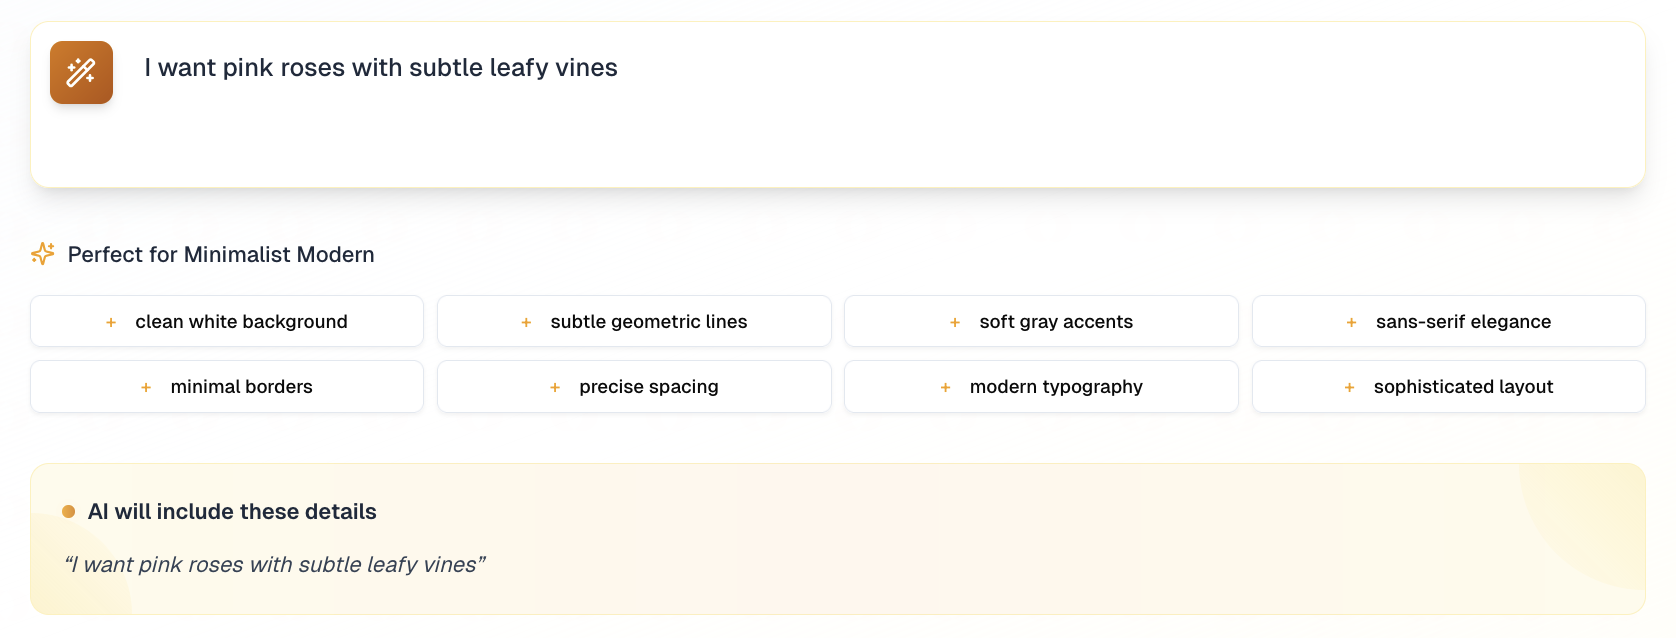1676x638 pixels.
Task: Click plus icon on soft gray accents
Action: (955, 322)
